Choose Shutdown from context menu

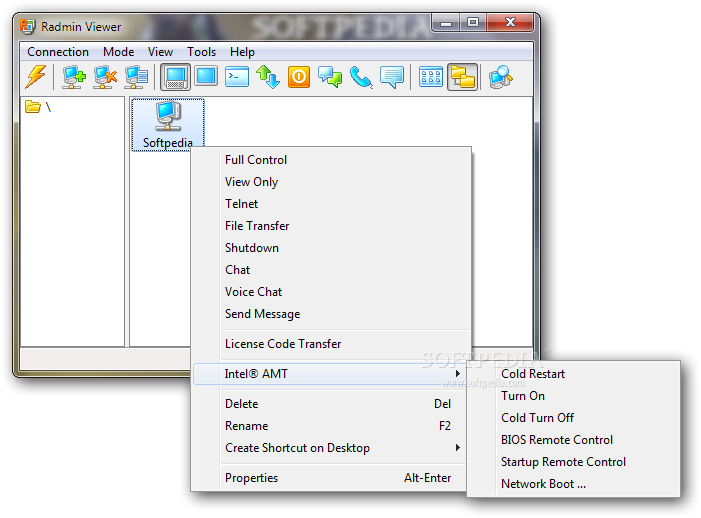click(331, 248)
